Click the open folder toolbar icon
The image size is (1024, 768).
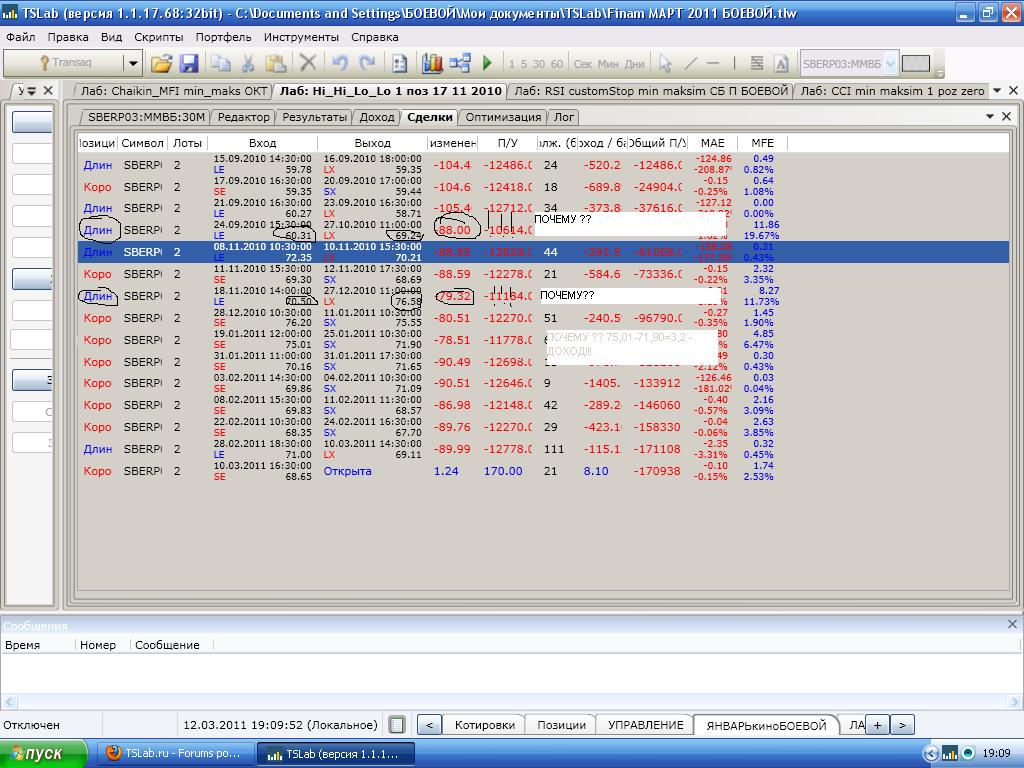tap(161, 63)
